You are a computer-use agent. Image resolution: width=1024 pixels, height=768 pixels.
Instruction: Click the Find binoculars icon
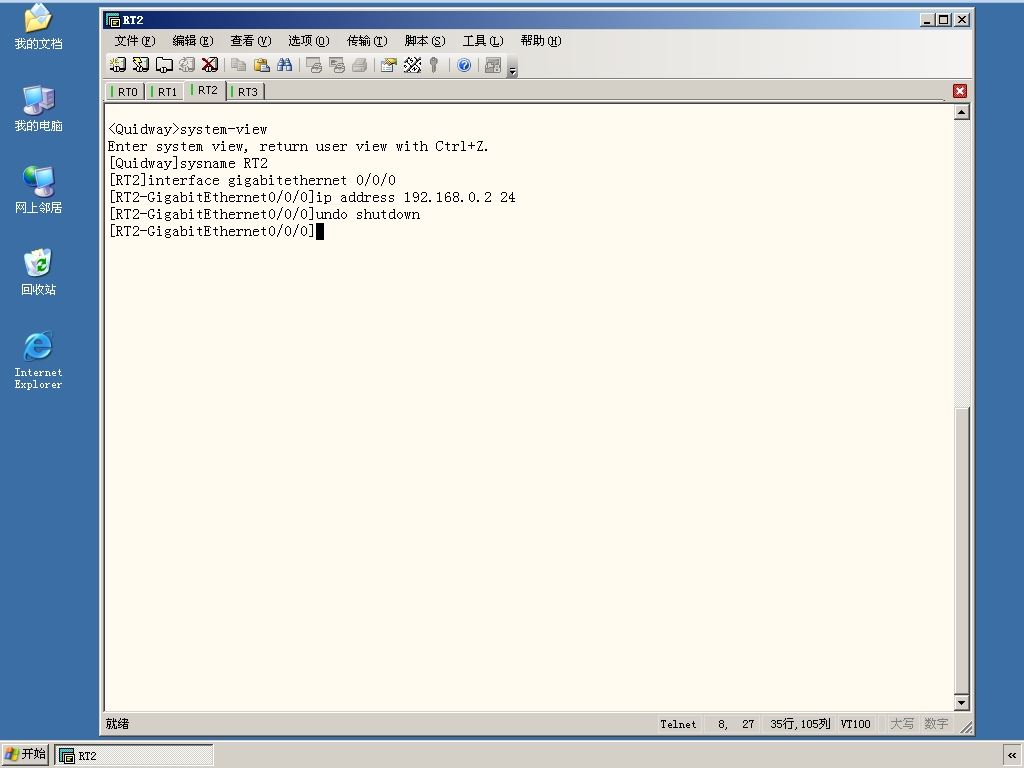[285, 65]
